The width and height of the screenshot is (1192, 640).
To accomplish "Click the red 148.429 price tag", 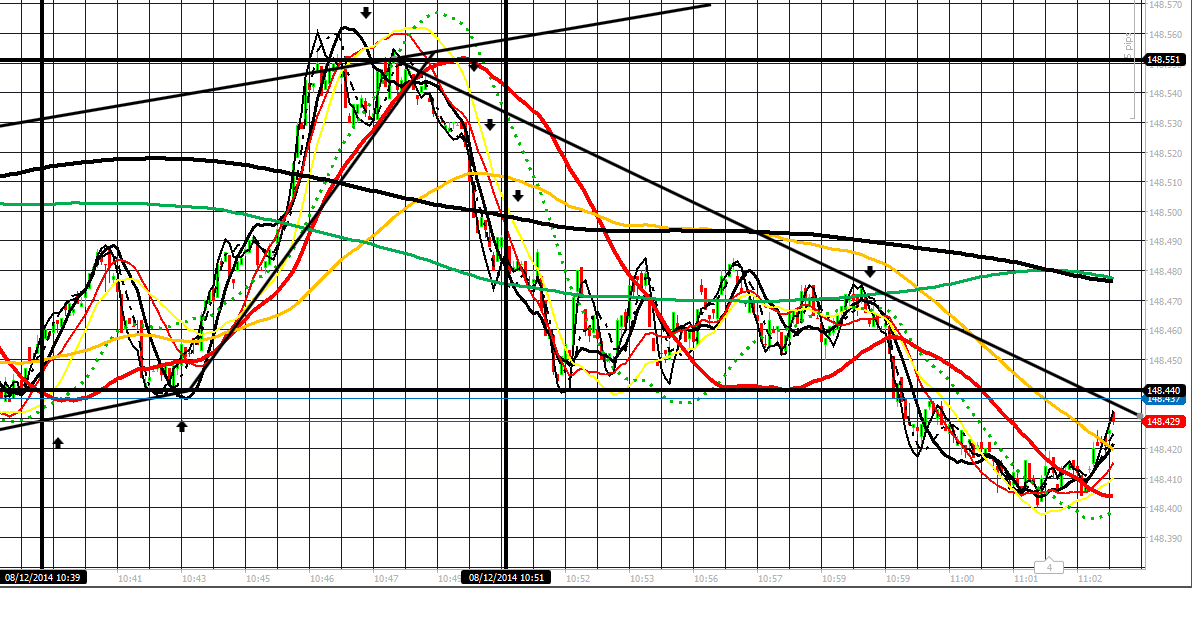I will click(x=1164, y=421).
